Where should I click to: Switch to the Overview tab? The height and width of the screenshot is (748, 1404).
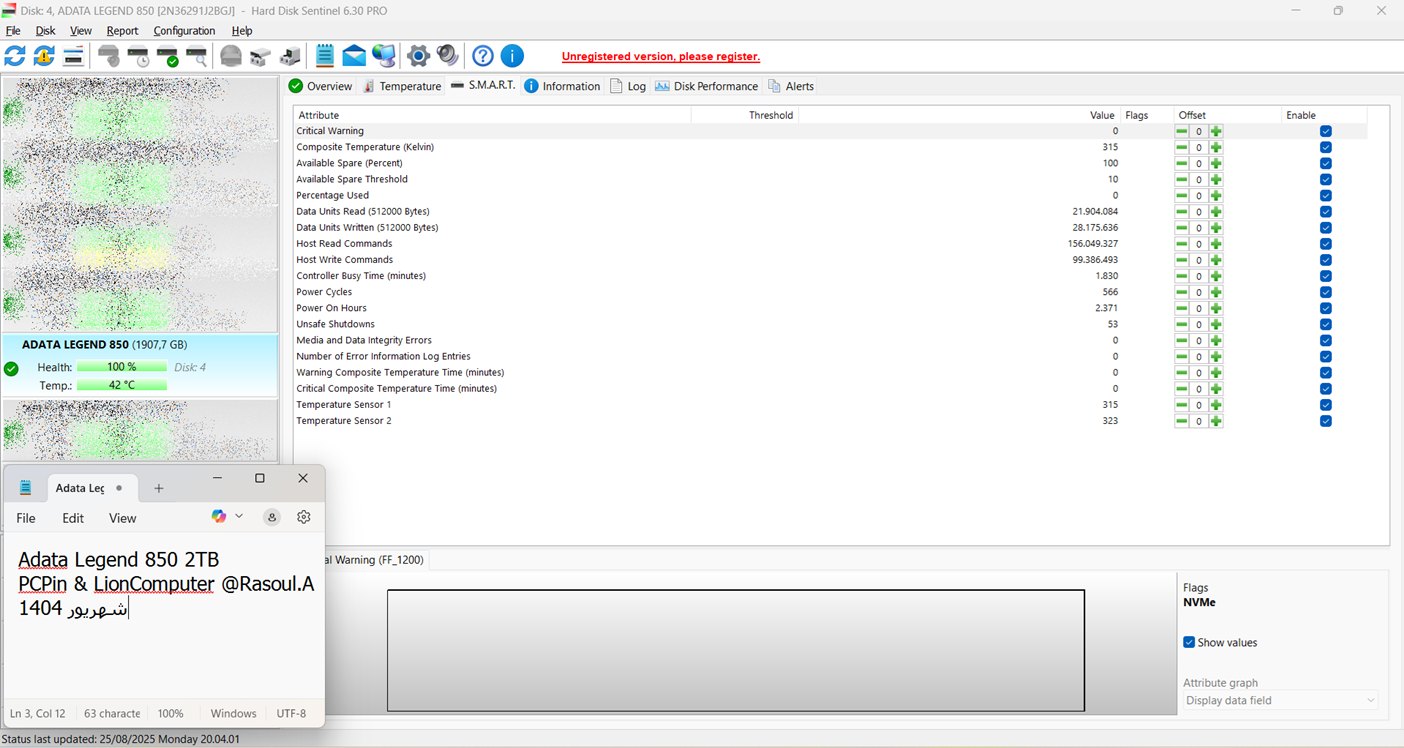tap(321, 86)
